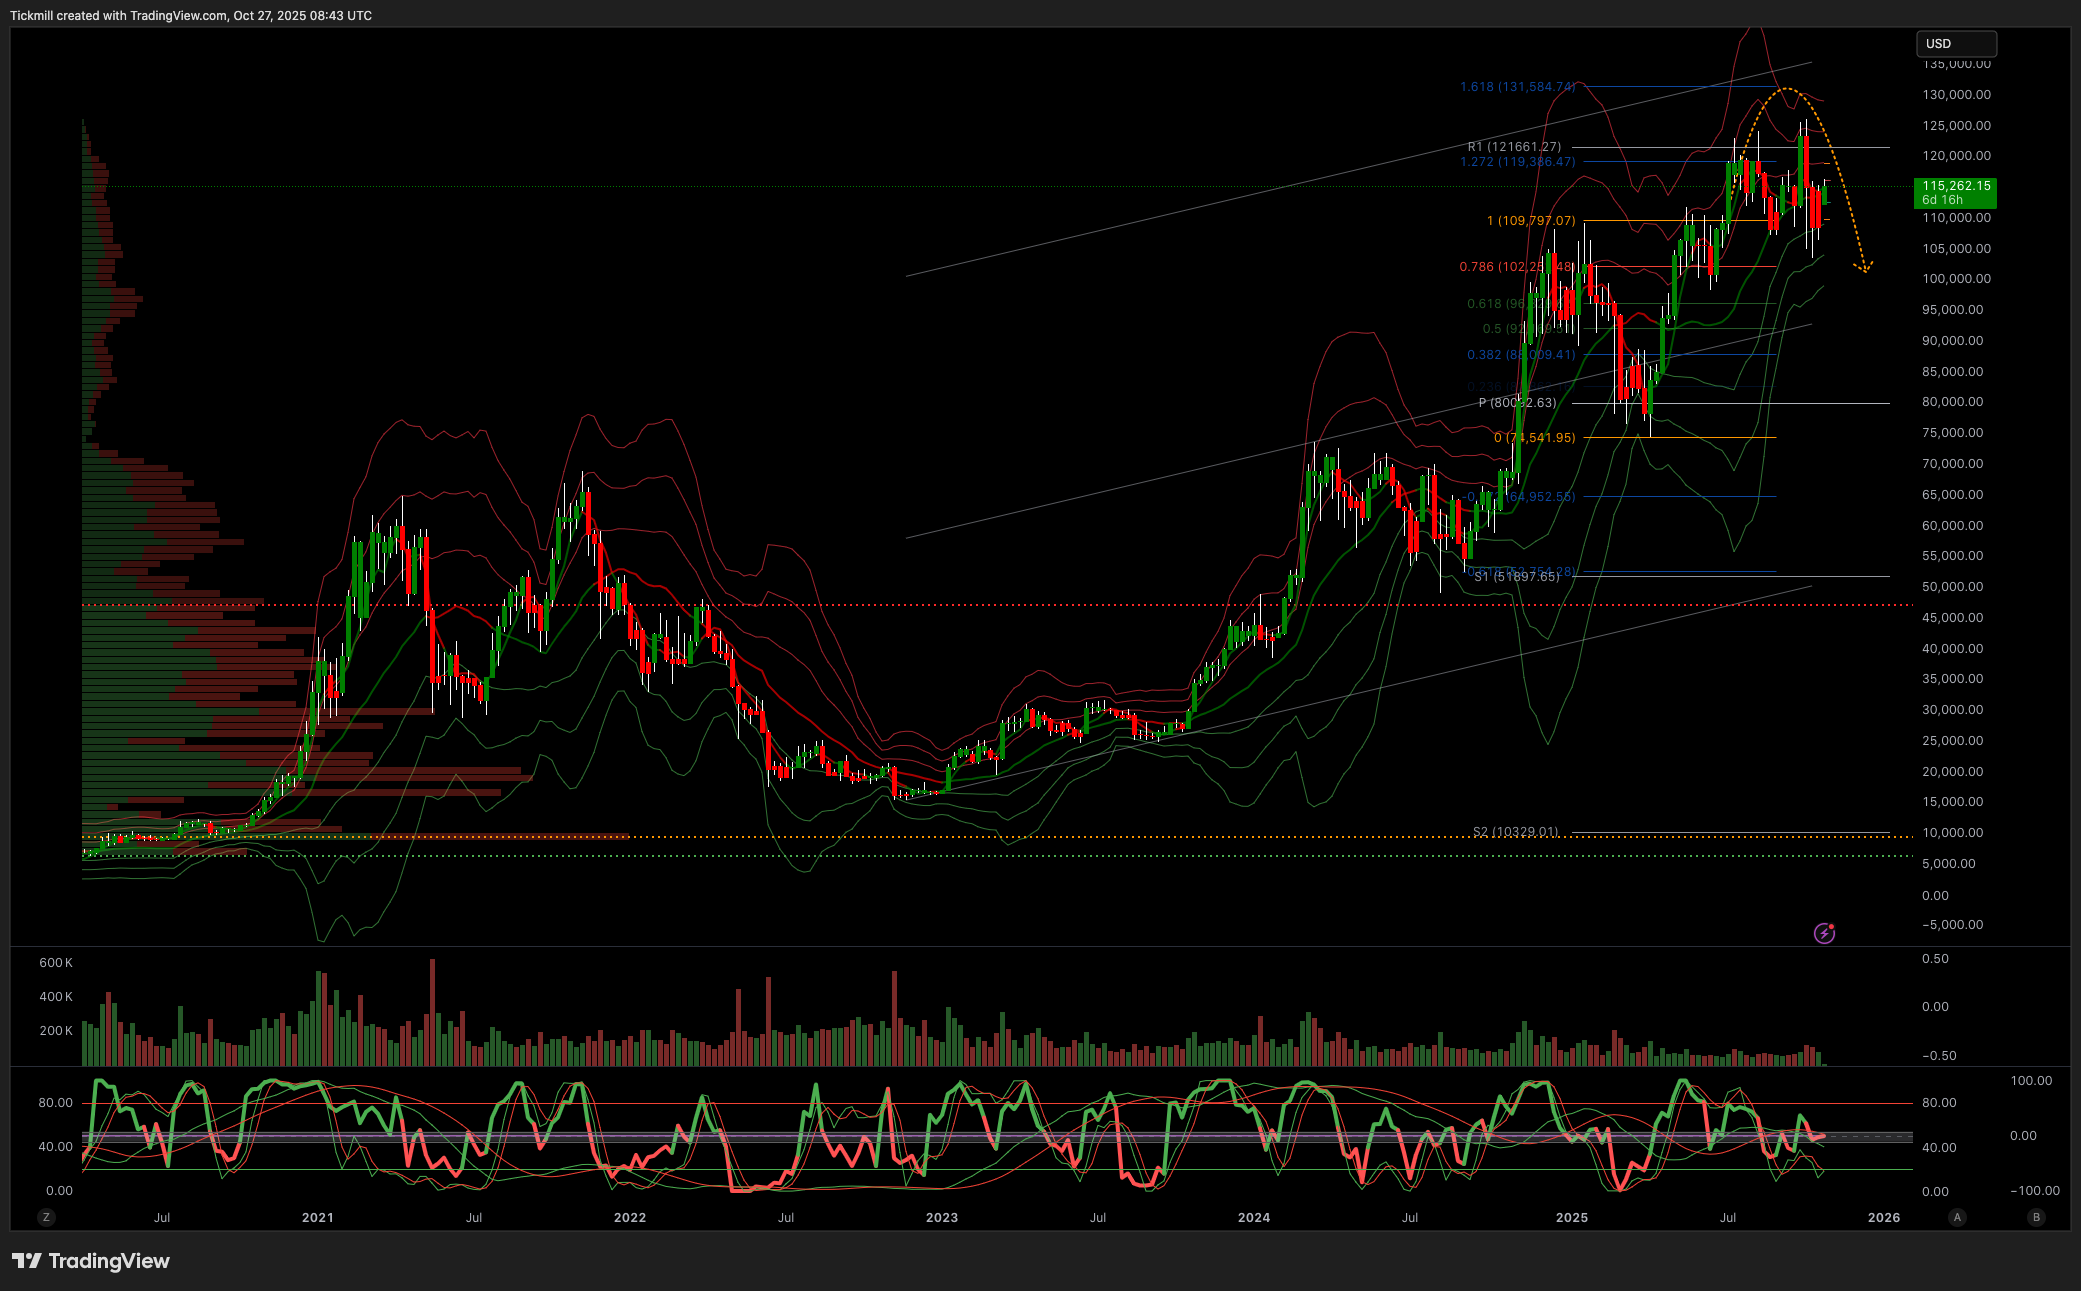Toggle the A auto-scale button
This screenshot has height=1291, width=2081.
point(1957,1217)
